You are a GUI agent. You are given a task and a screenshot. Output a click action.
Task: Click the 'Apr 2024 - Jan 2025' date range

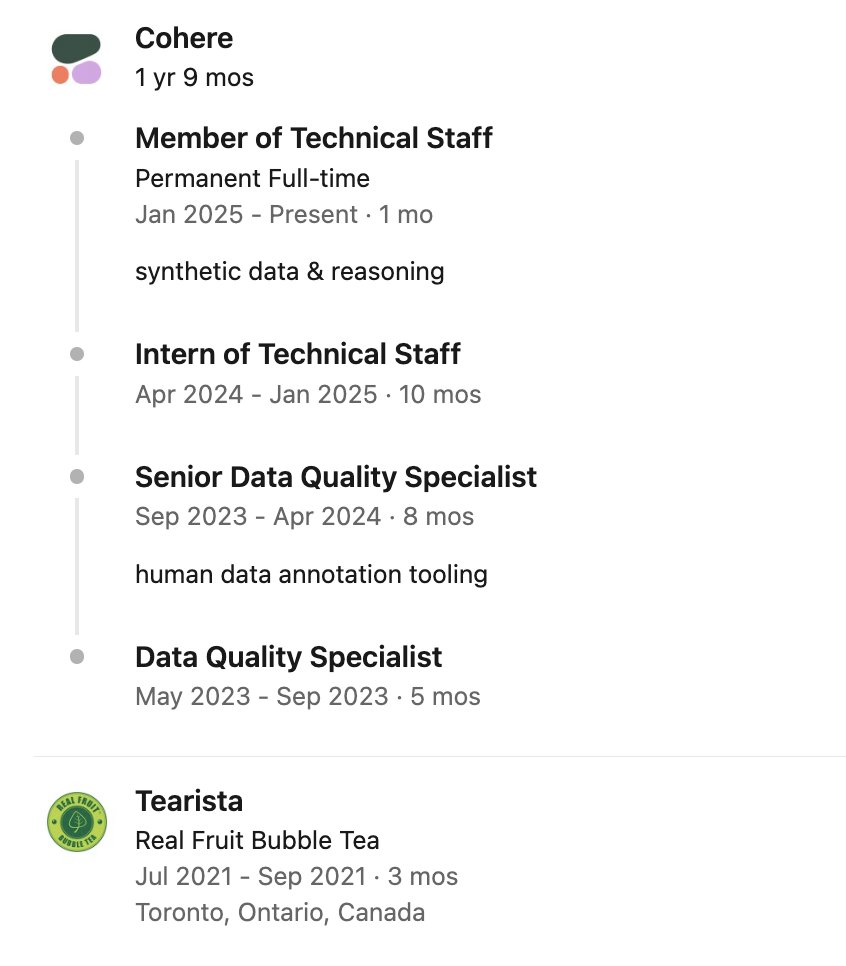pos(256,395)
